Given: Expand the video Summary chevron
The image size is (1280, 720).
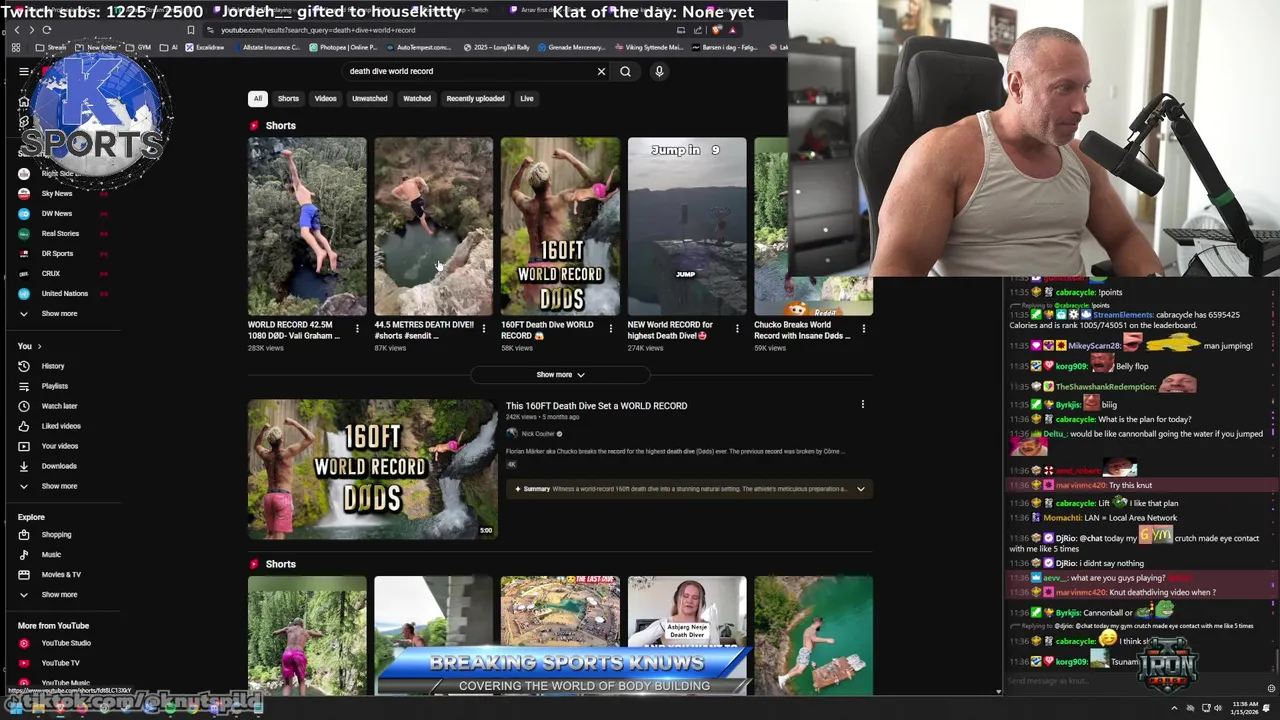Looking at the screenshot, I should 860,489.
